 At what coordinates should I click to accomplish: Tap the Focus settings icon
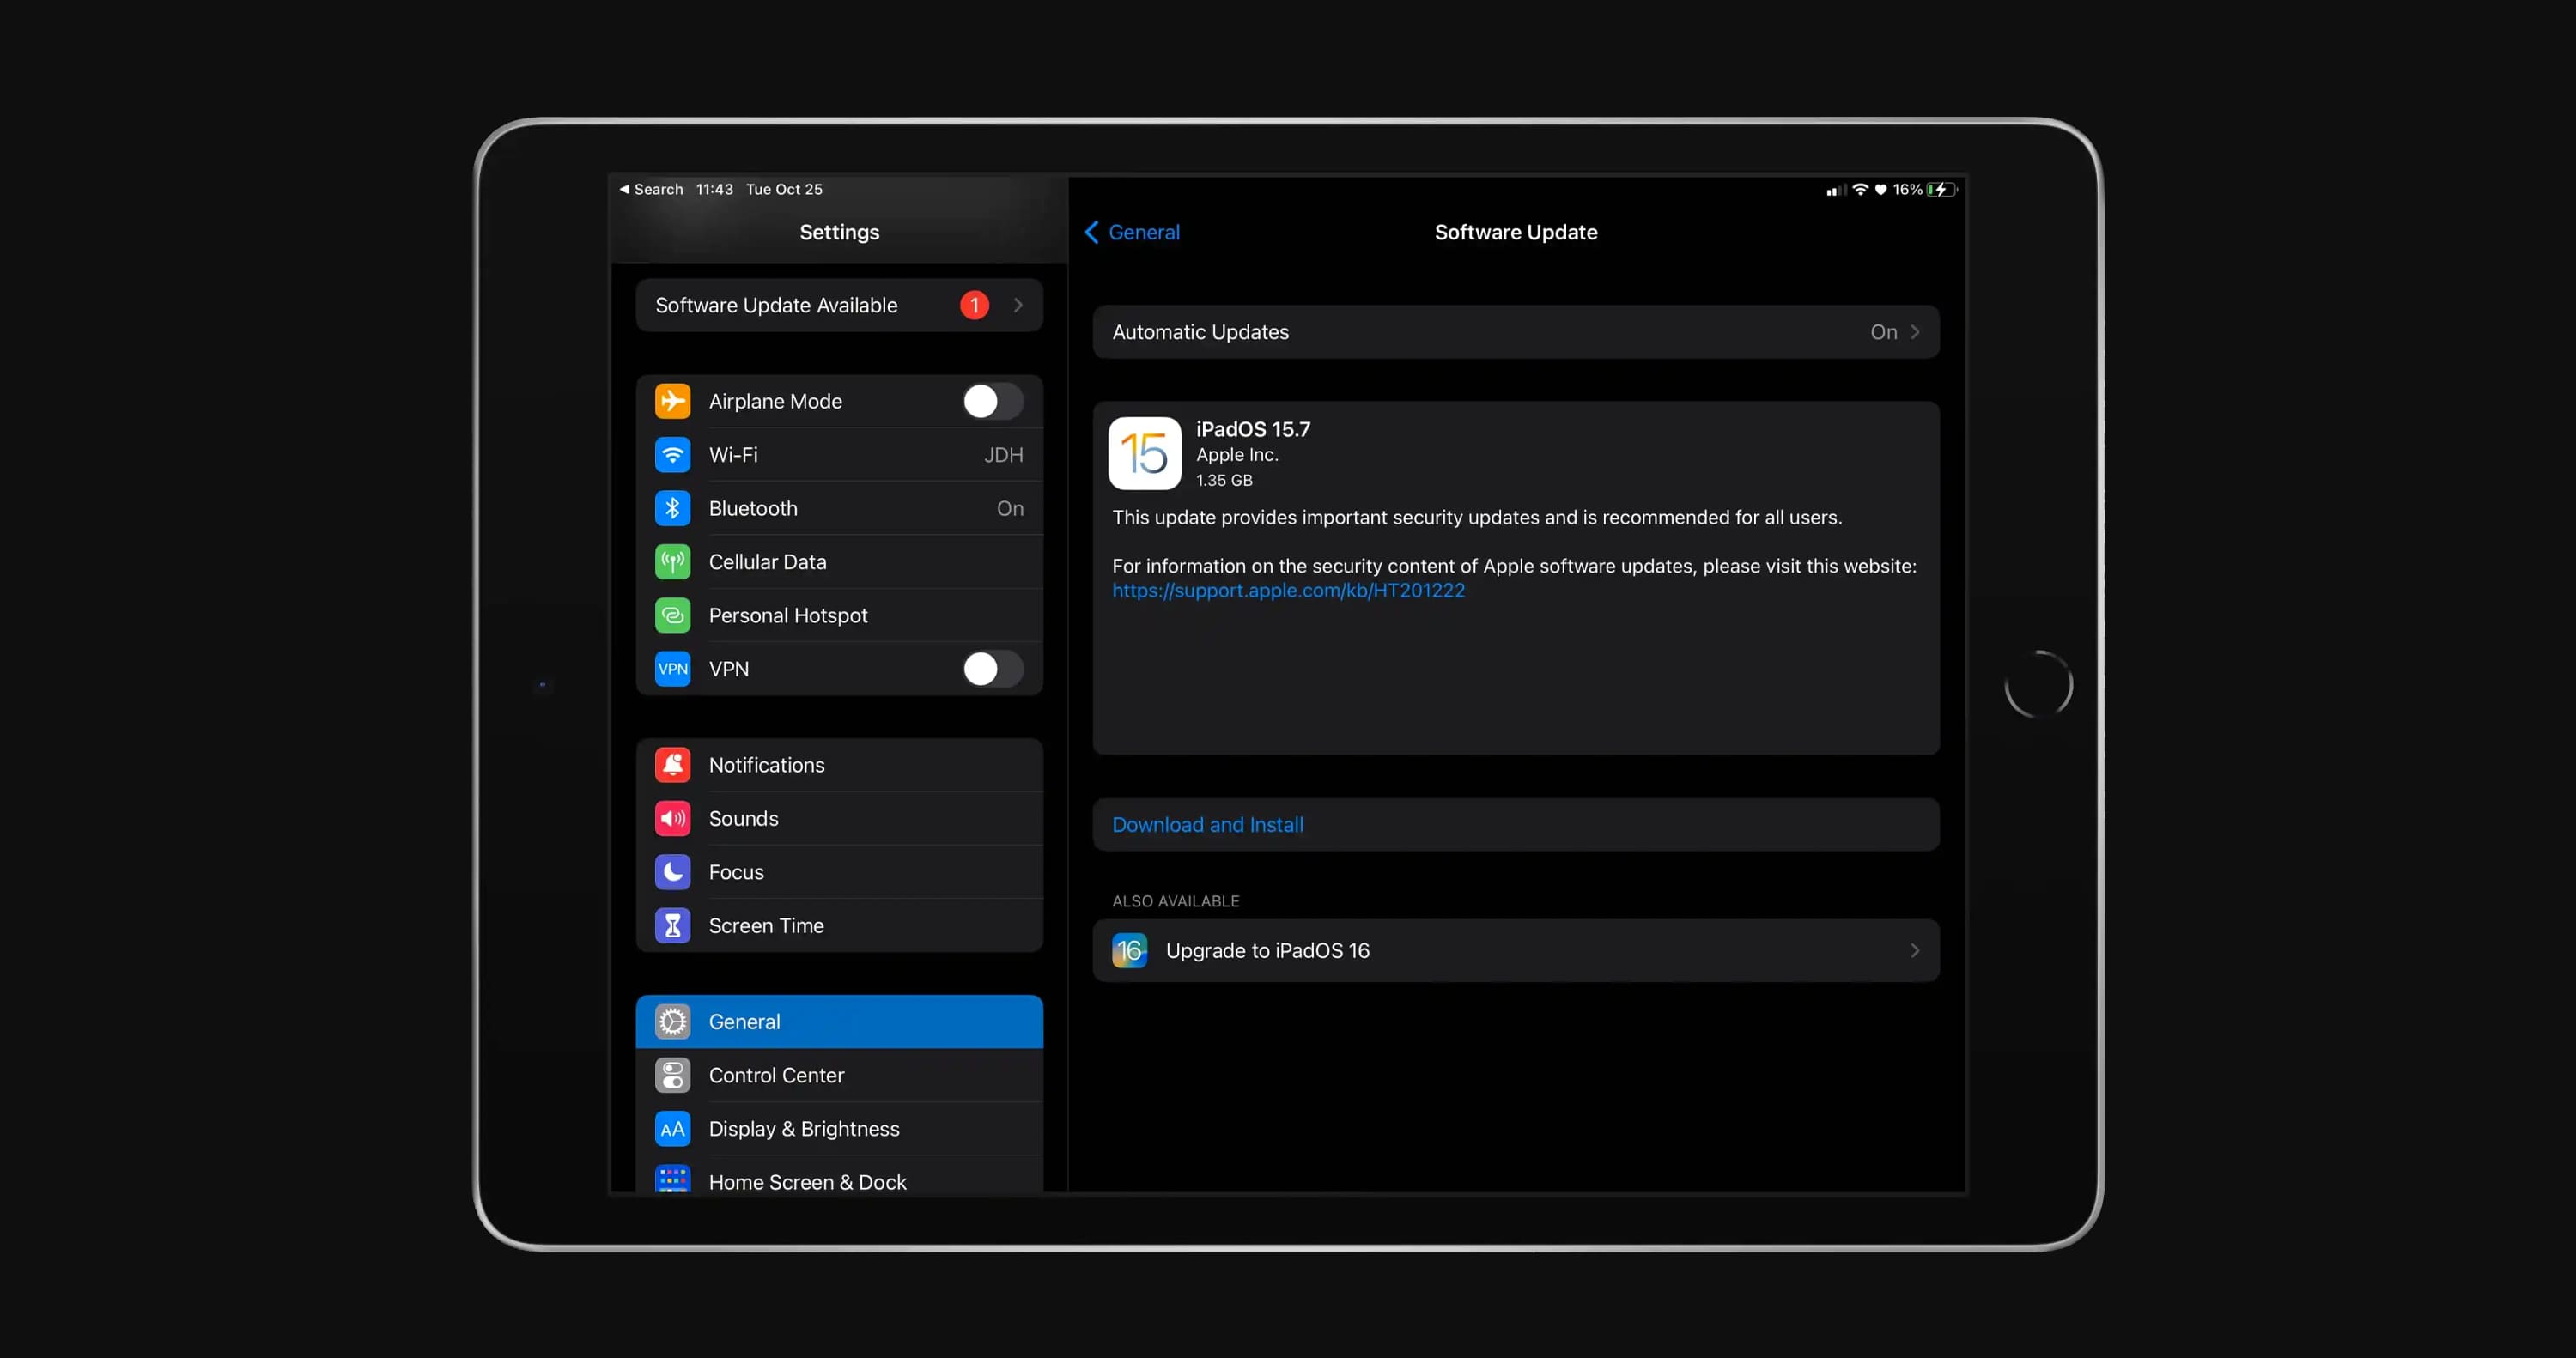[x=673, y=870]
